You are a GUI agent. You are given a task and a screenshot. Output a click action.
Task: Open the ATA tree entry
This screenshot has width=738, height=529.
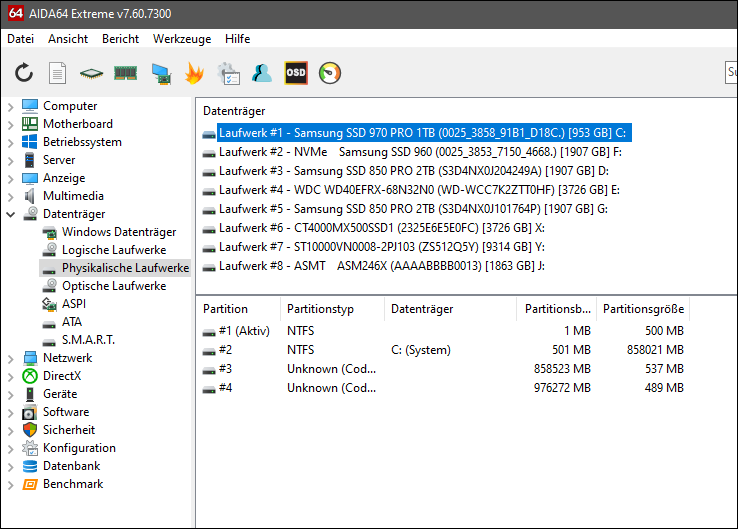(x=72, y=322)
